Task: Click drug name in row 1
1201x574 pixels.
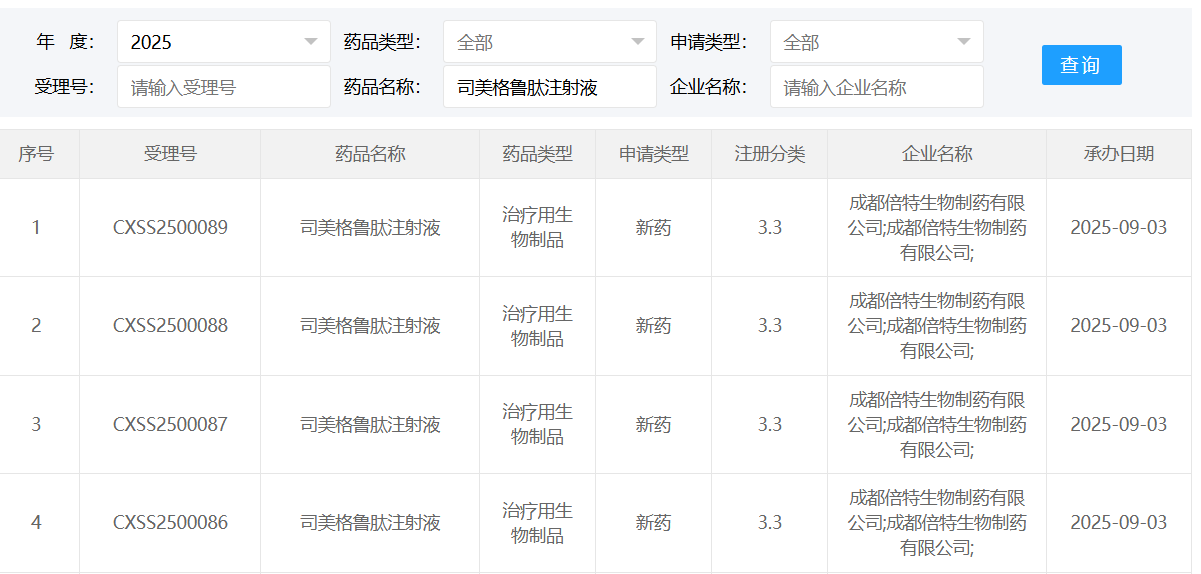Action: [370, 228]
